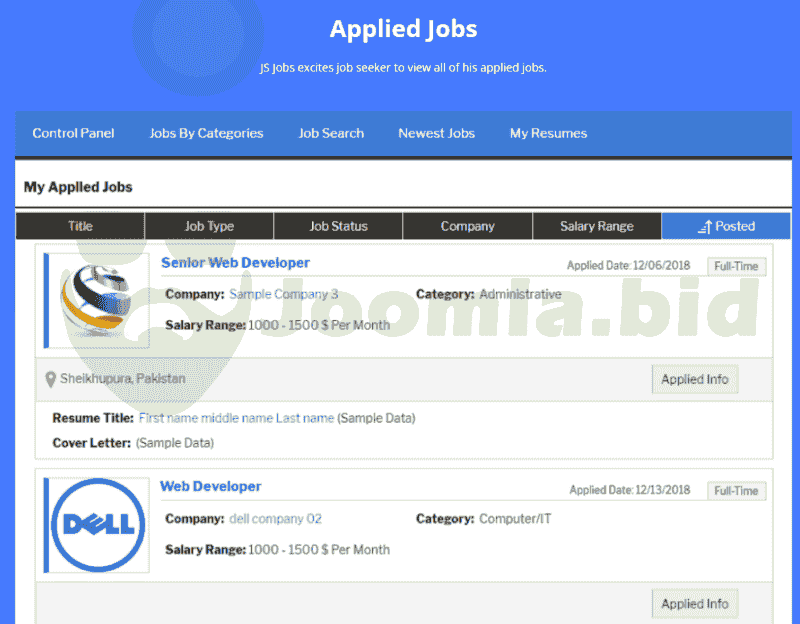Open the Web Developer job title link
The height and width of the screenshot is (624, 800).
tap(210, 487)
